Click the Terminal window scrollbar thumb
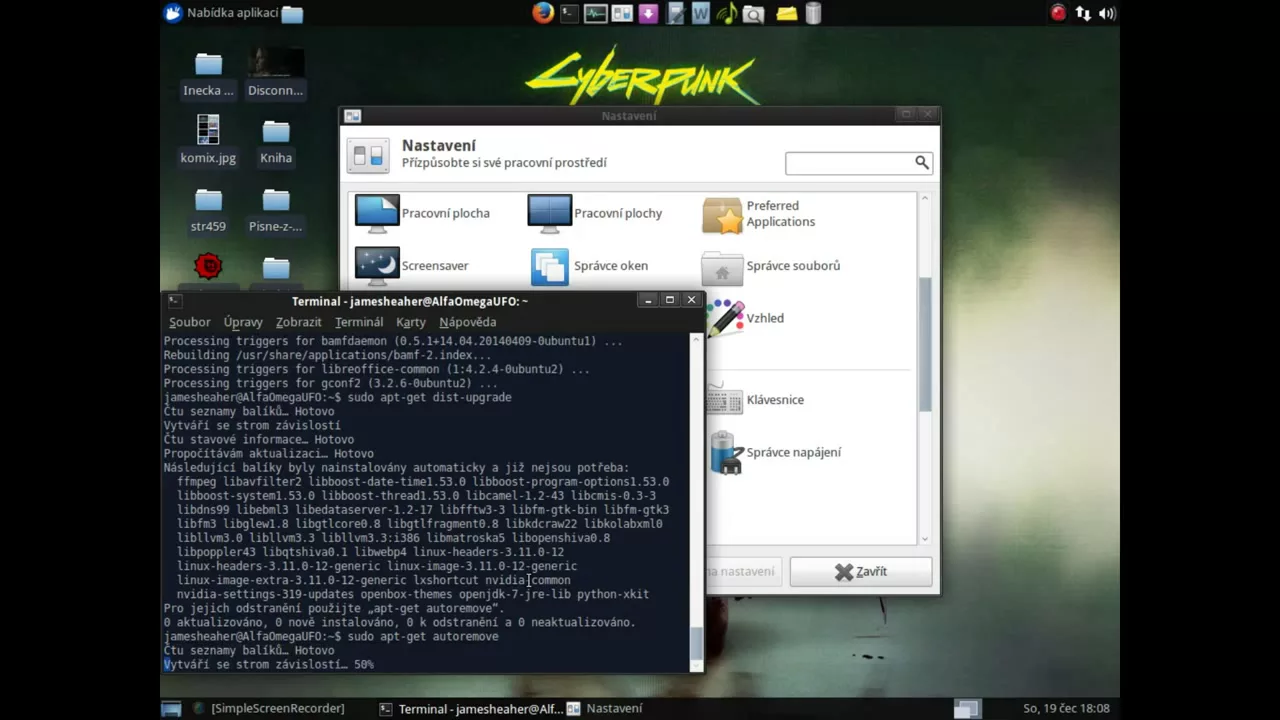 [697, 643]
